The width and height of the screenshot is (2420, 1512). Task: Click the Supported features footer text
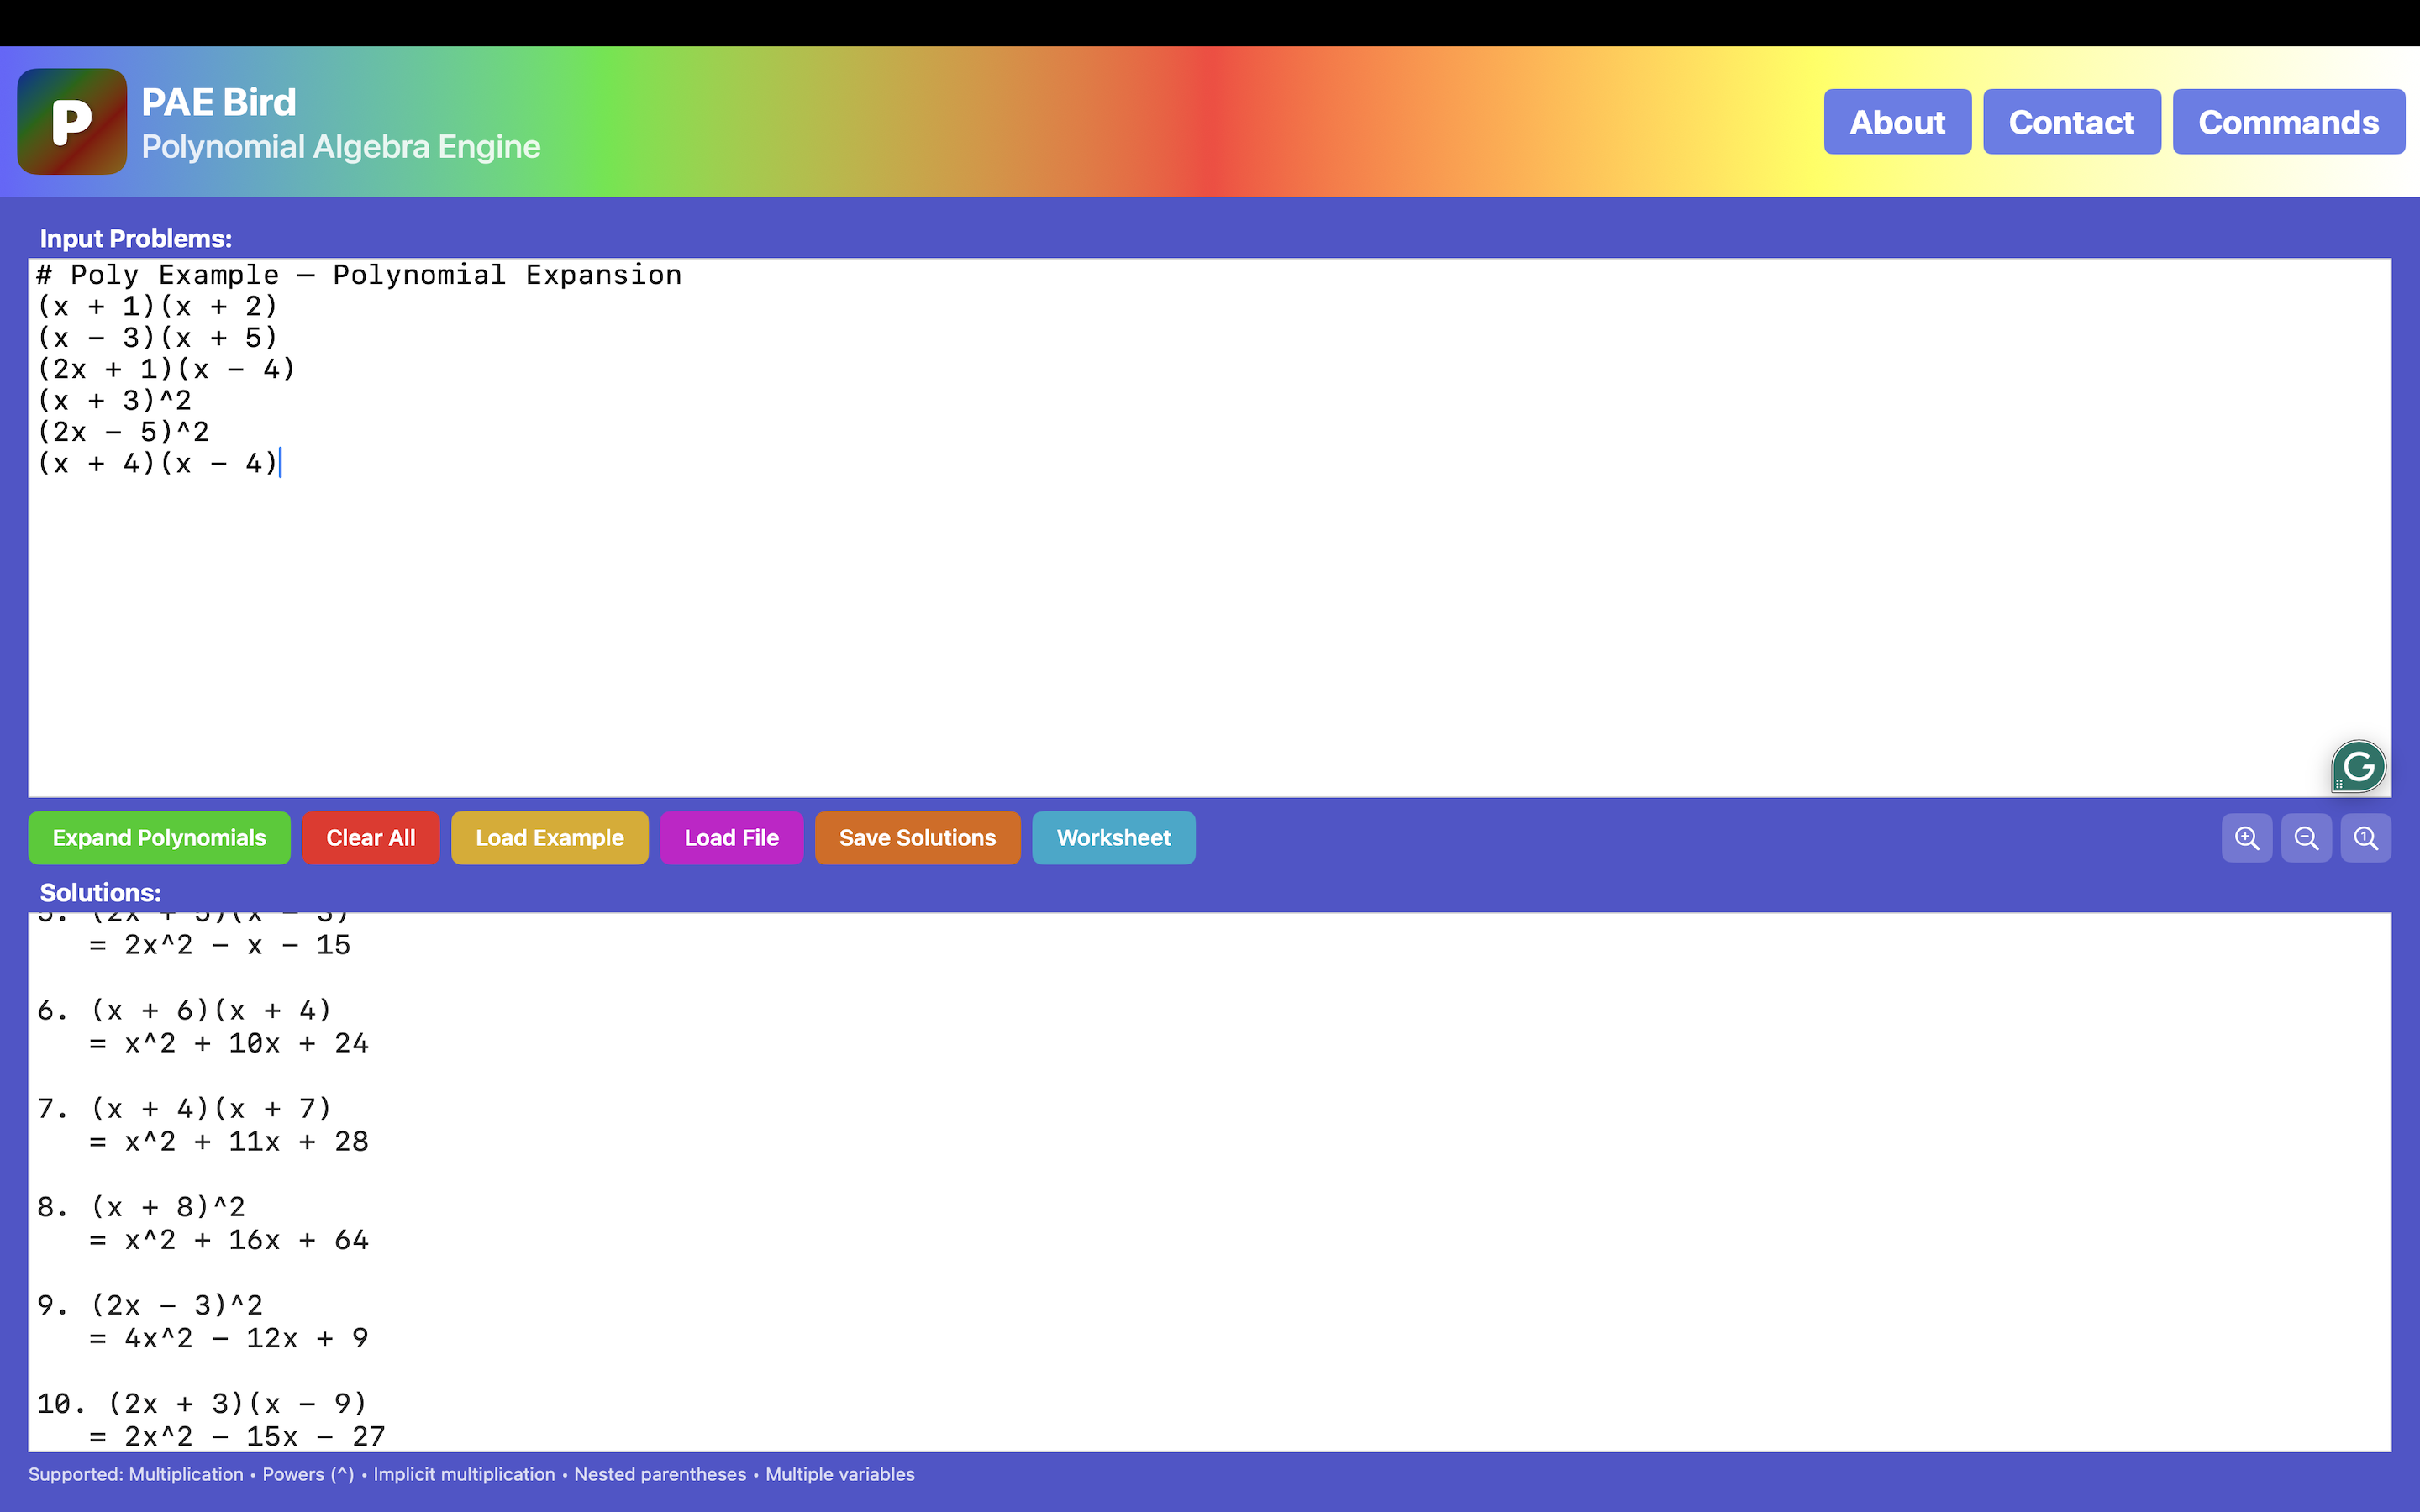click(471, 1474)
